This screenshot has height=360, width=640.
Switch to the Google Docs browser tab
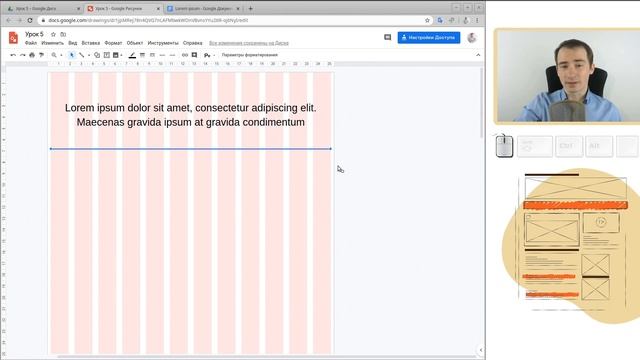pos(43,8)
